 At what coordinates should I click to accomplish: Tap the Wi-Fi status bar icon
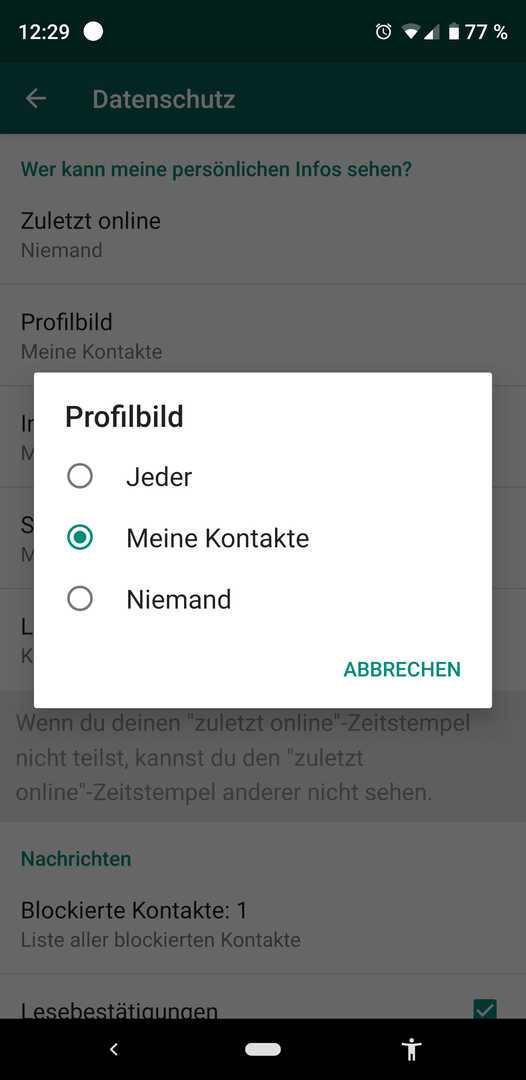pos(411,32)
